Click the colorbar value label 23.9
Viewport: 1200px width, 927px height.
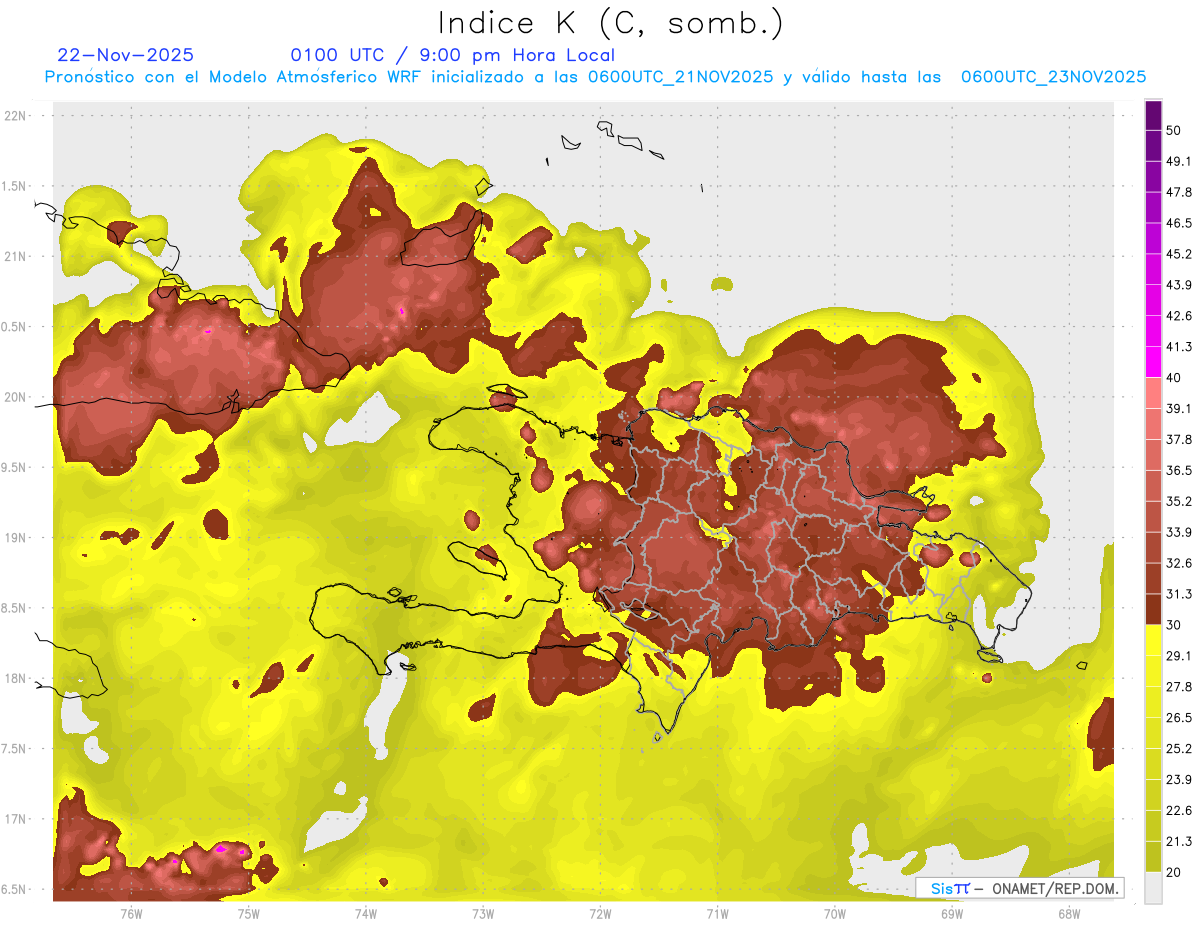click(x=1179, y=779)
